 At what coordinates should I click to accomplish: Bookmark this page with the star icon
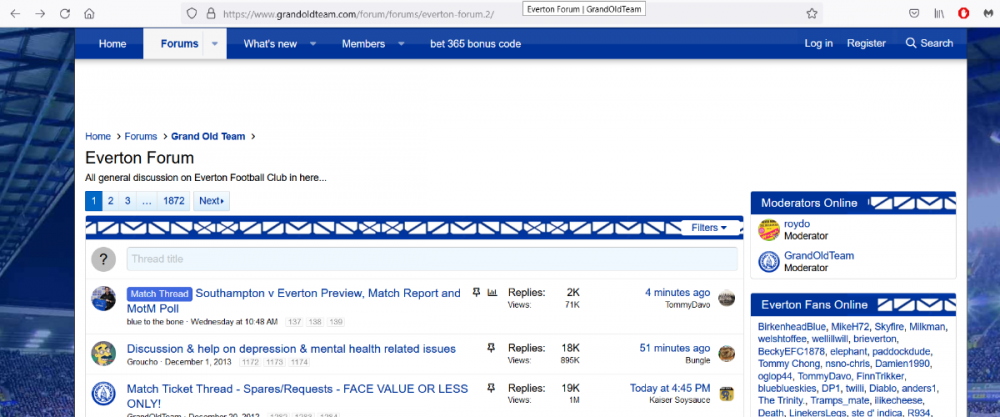pos(812,14)
